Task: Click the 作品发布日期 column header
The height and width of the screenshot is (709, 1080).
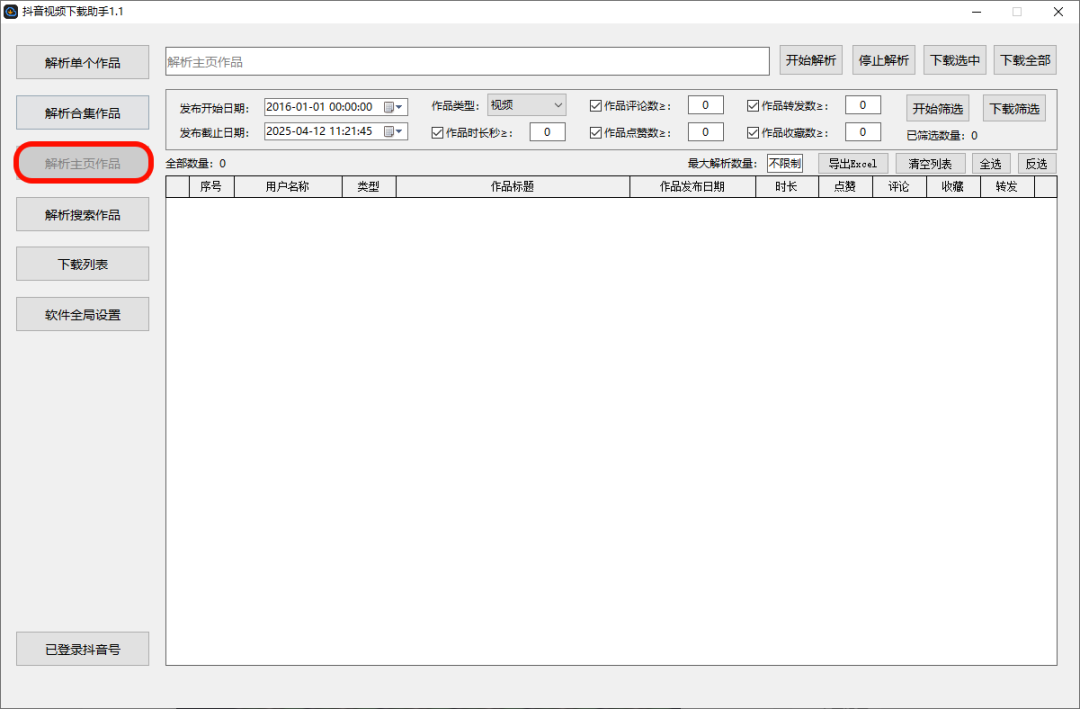Action: [x=692, y=187]
